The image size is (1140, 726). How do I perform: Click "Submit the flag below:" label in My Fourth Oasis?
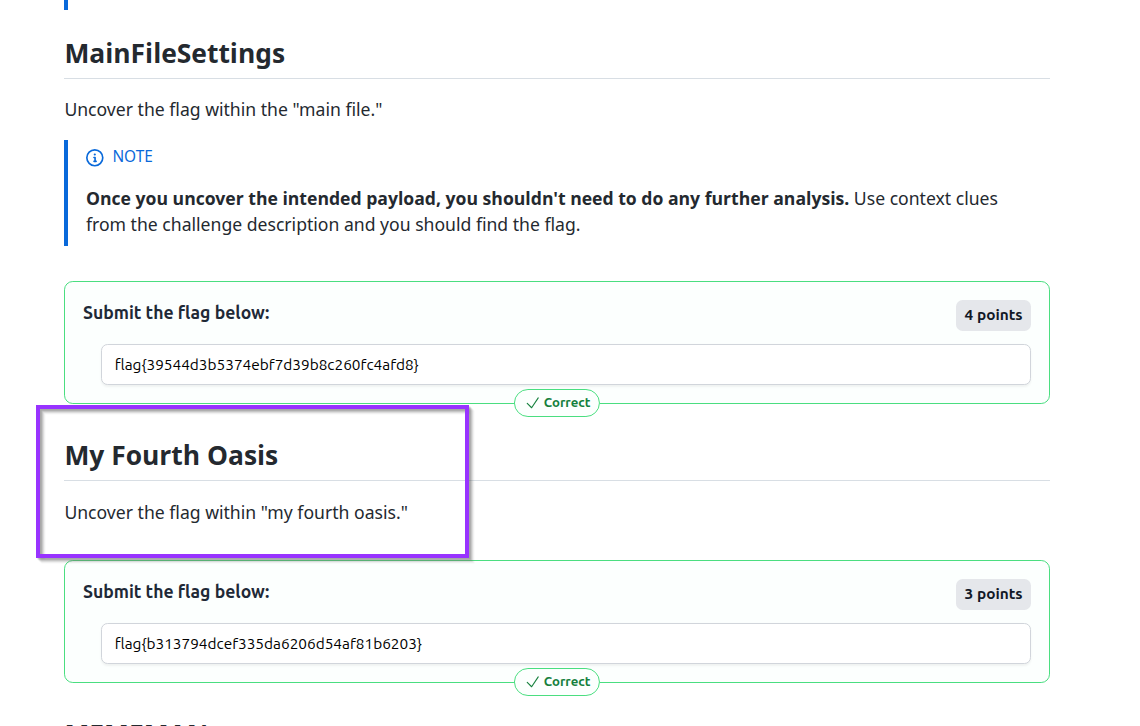click(x=176, y=592)
